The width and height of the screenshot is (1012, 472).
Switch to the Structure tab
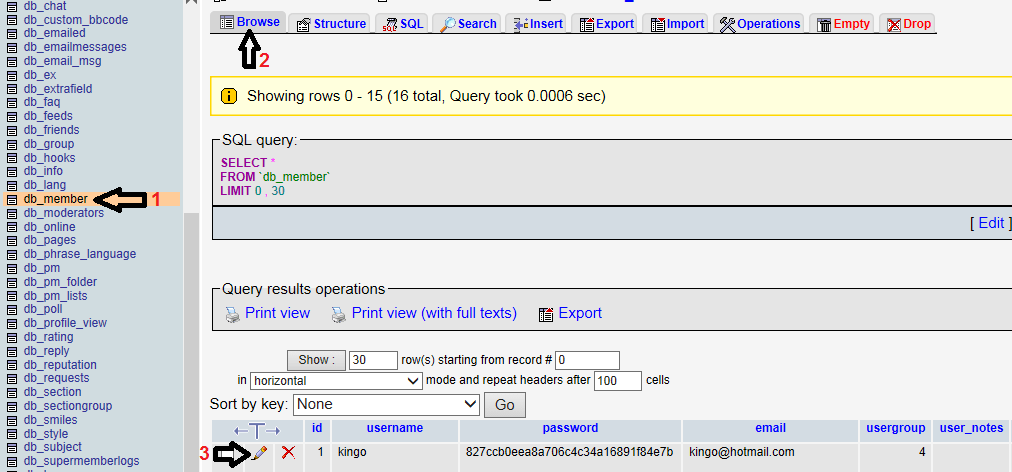coord(330,24)
